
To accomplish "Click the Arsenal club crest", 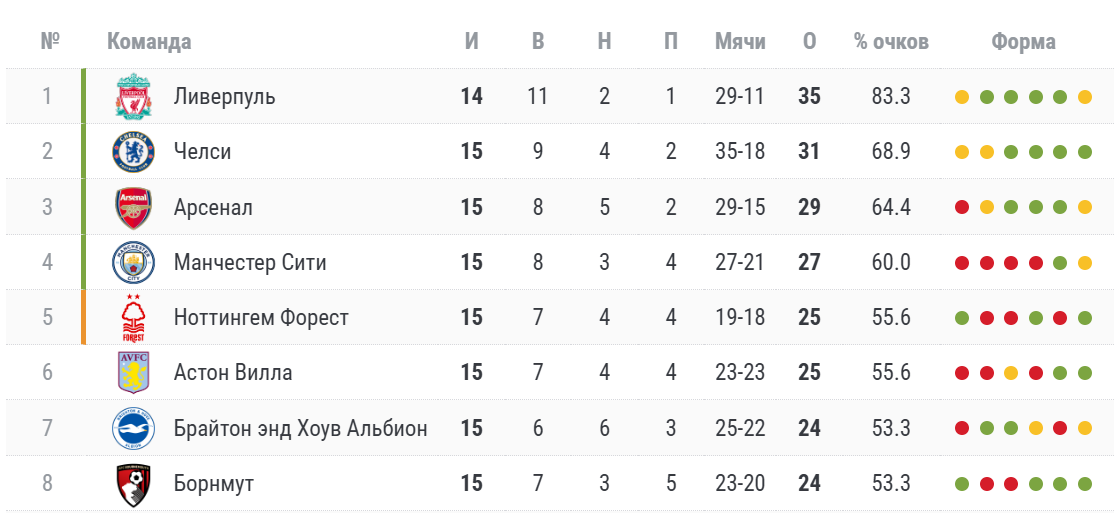I will pos(134,207).
